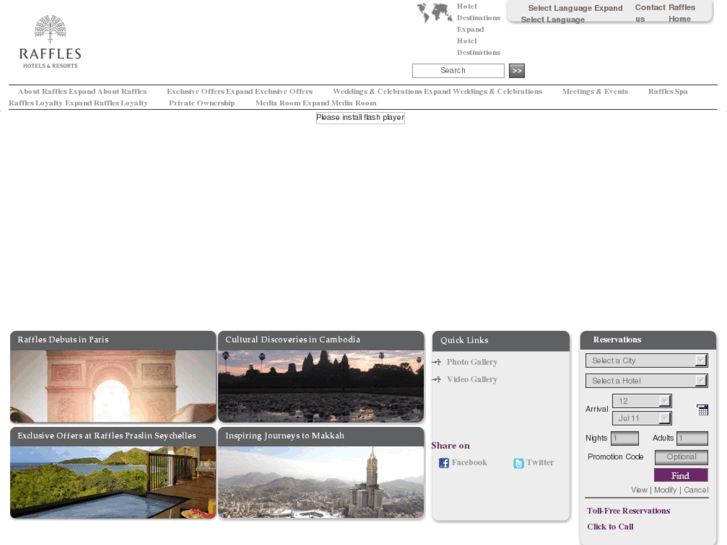Viewport: 727px width, 545px height.
Task: Click the Twitter bird icon
Action: click(x=518, y=463)
